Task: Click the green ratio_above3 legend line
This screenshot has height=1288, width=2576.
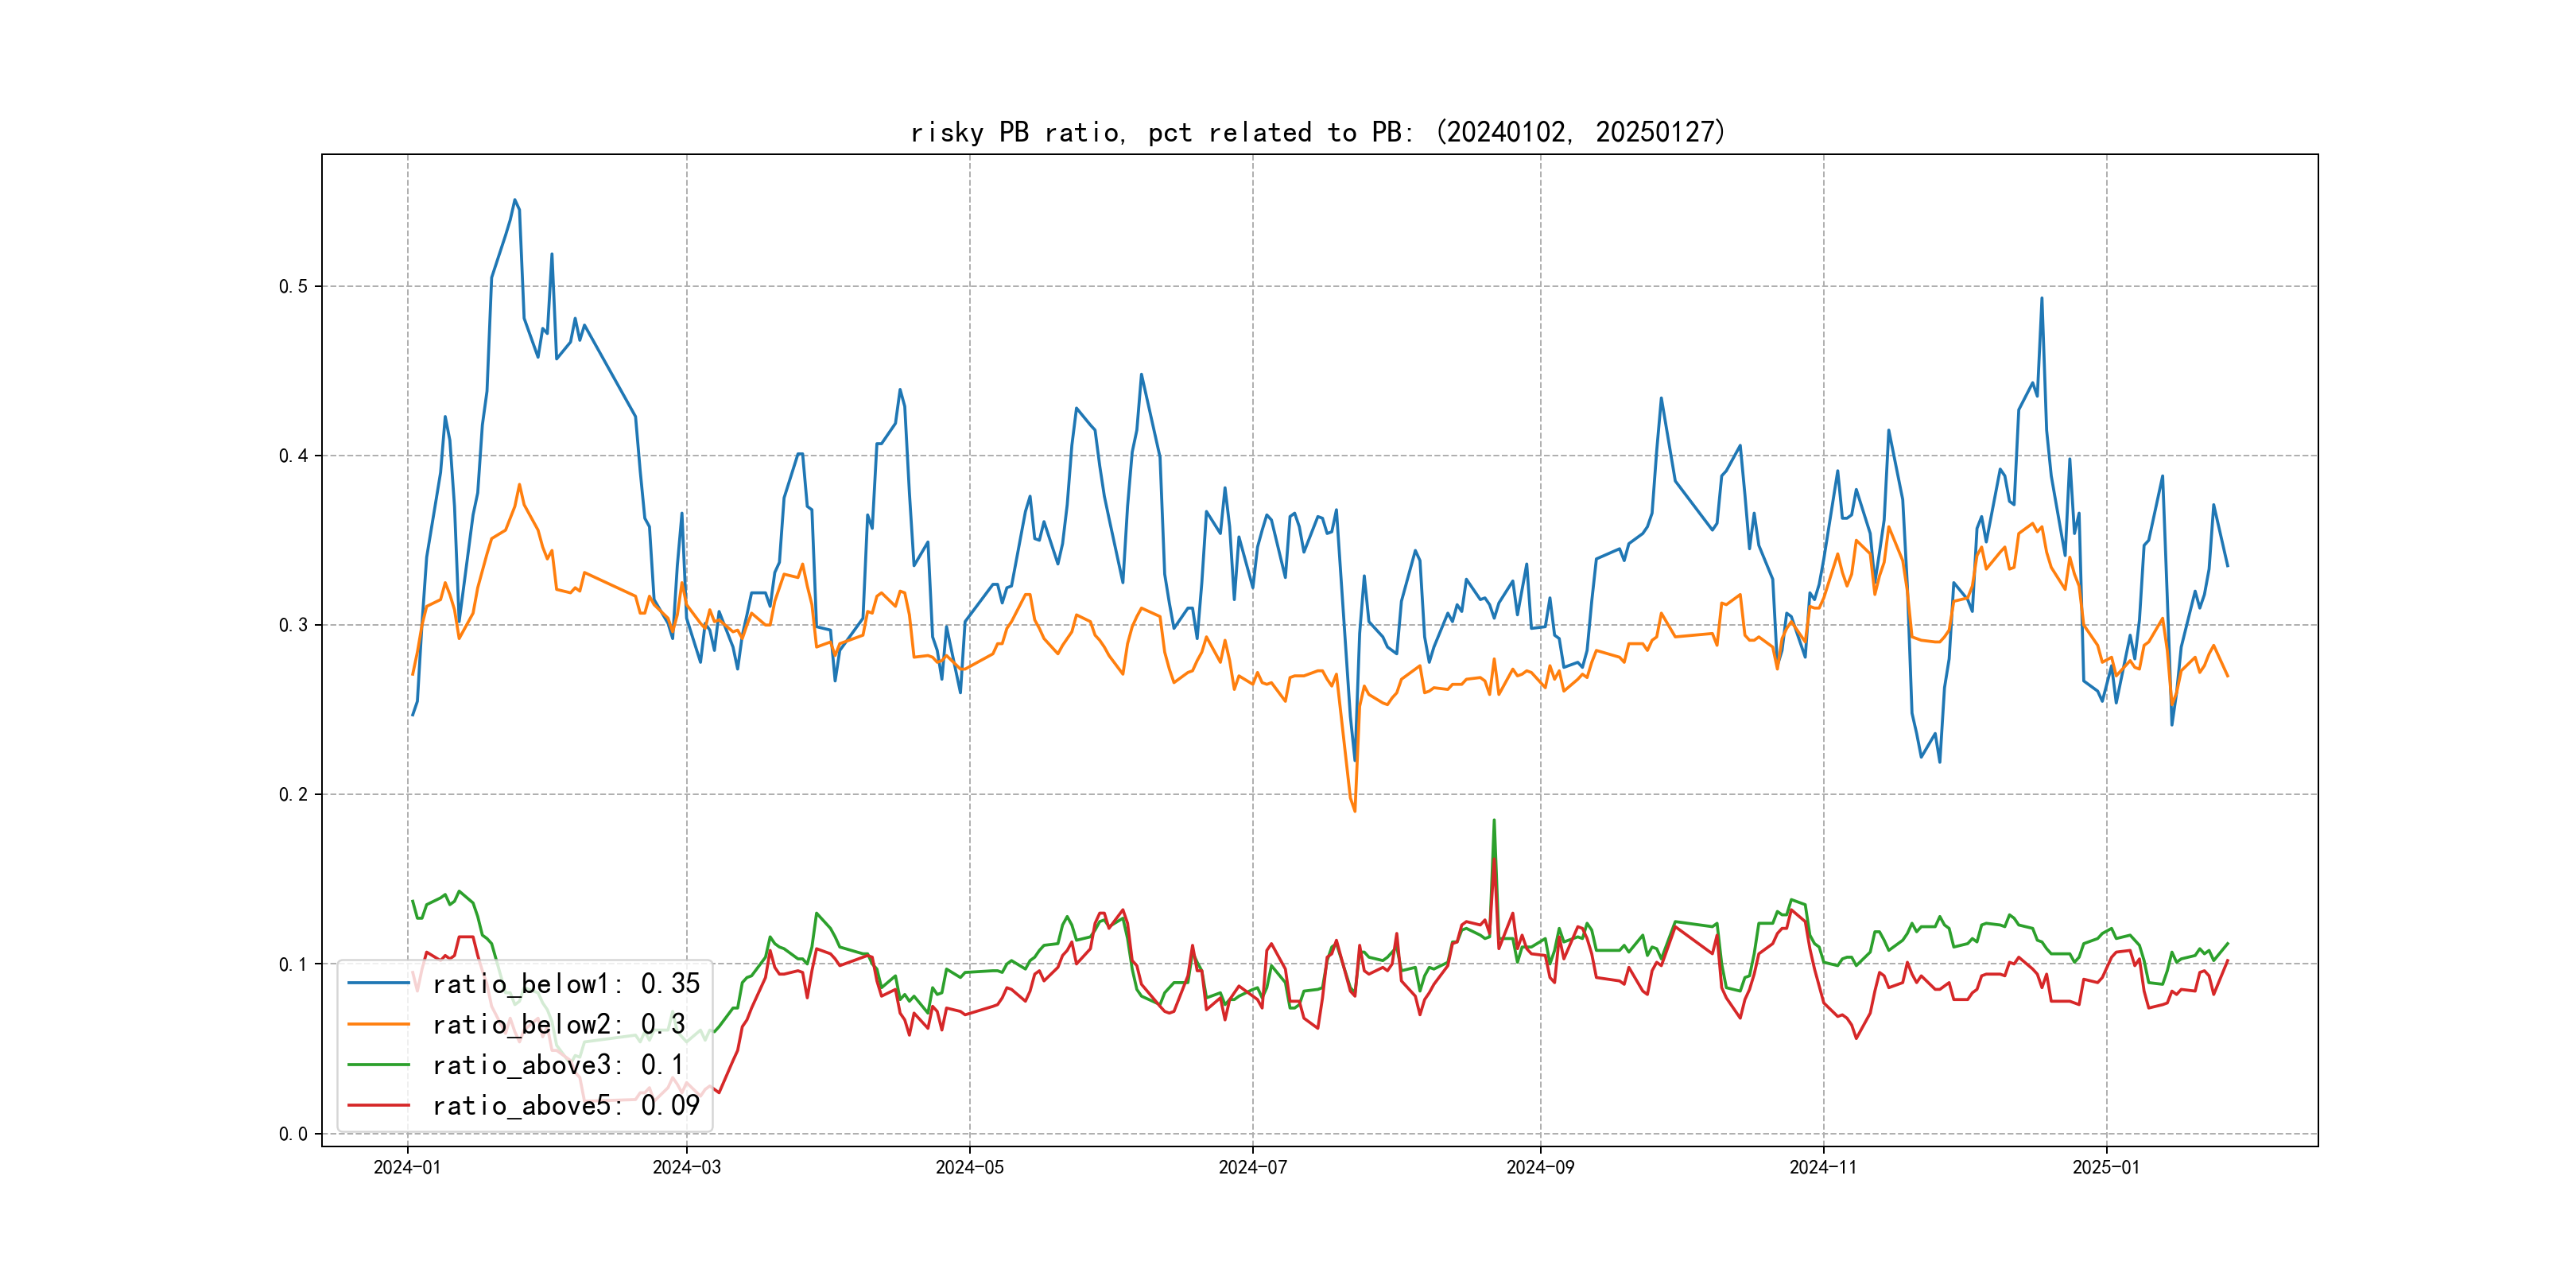Action: pos(378,1065)
